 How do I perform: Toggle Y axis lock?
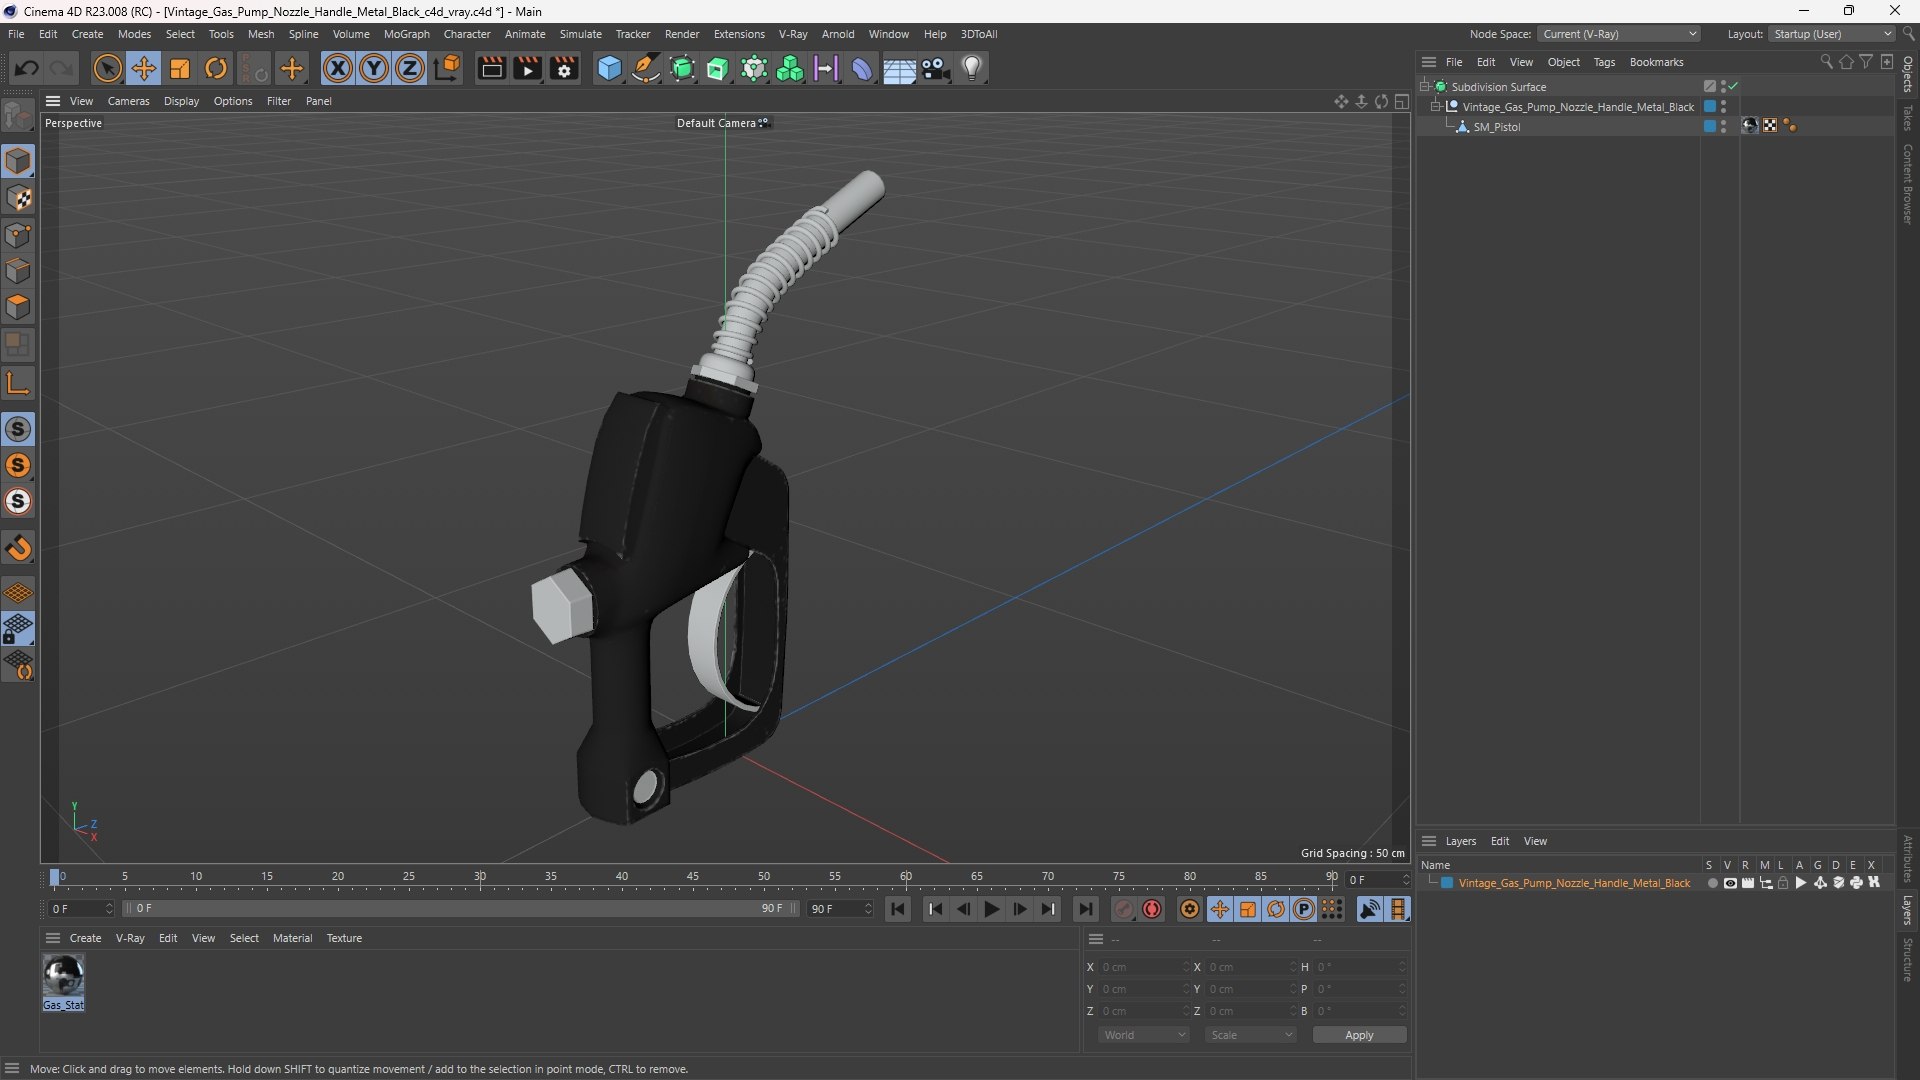click(x=374, y=68)
